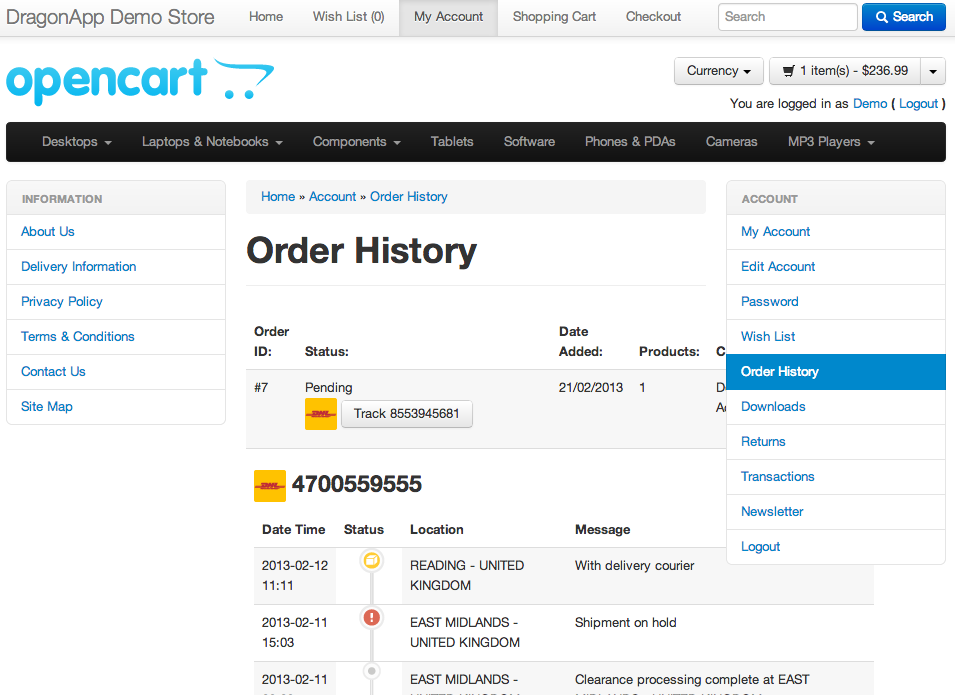Open the Shopping Cart tab

point(554,17)
